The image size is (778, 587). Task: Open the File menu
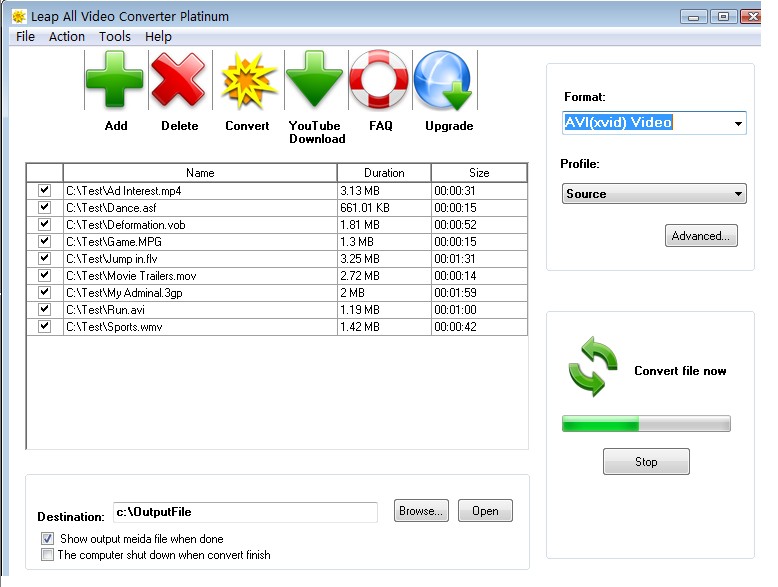[25, 37]
